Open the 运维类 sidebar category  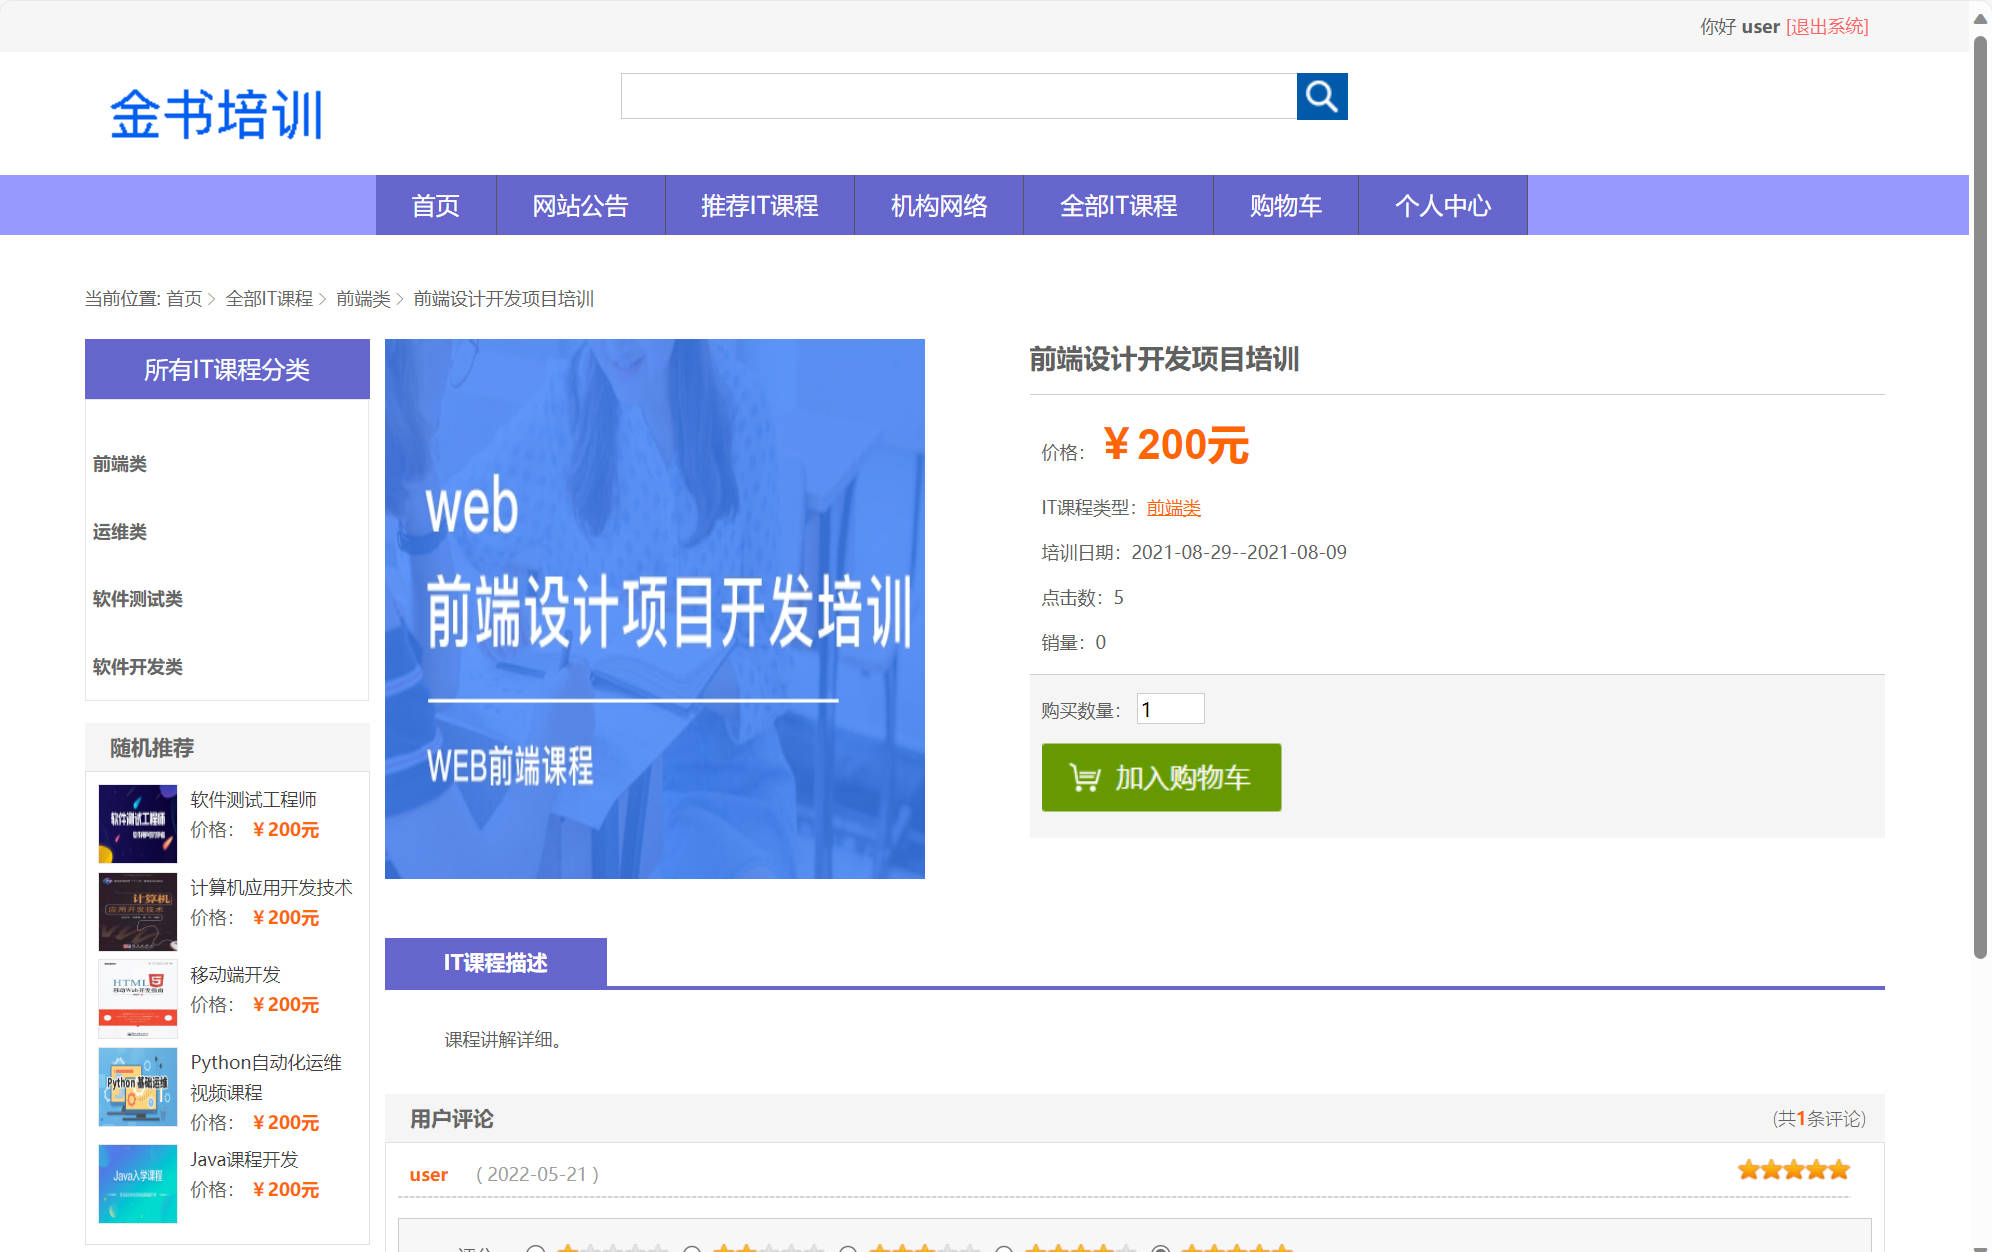[117, 532]
